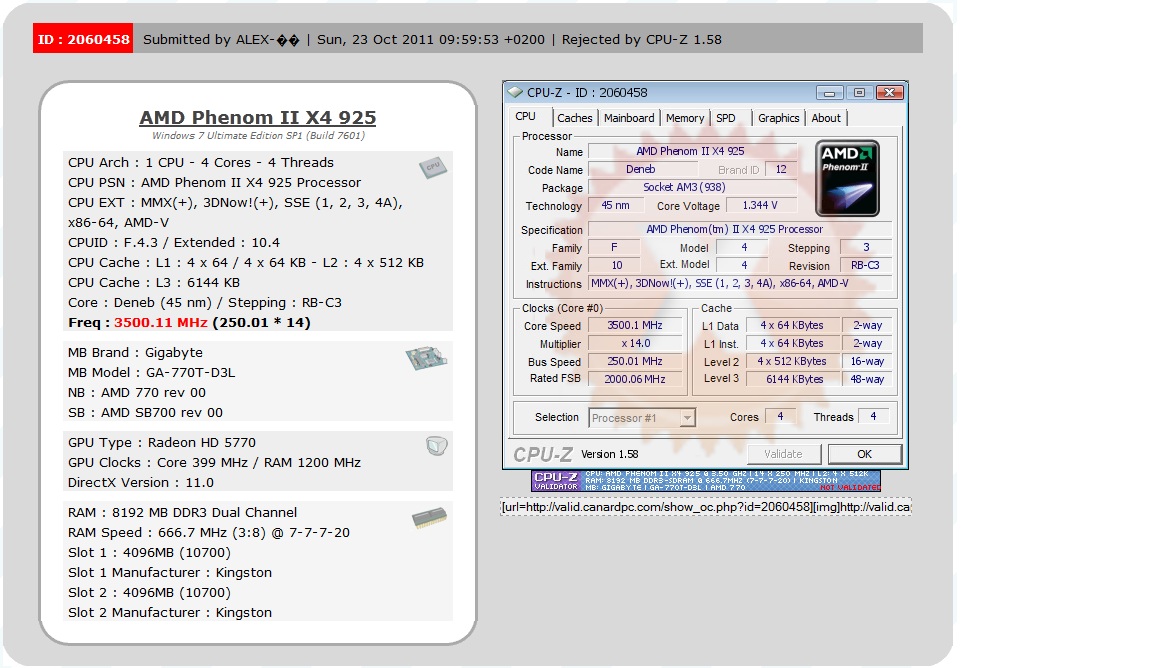Image resolution: width=1152 pixels, height=668 pixels.
Task: Click the Gigabyte motherboard icon
Action: (x=426, y=358)
